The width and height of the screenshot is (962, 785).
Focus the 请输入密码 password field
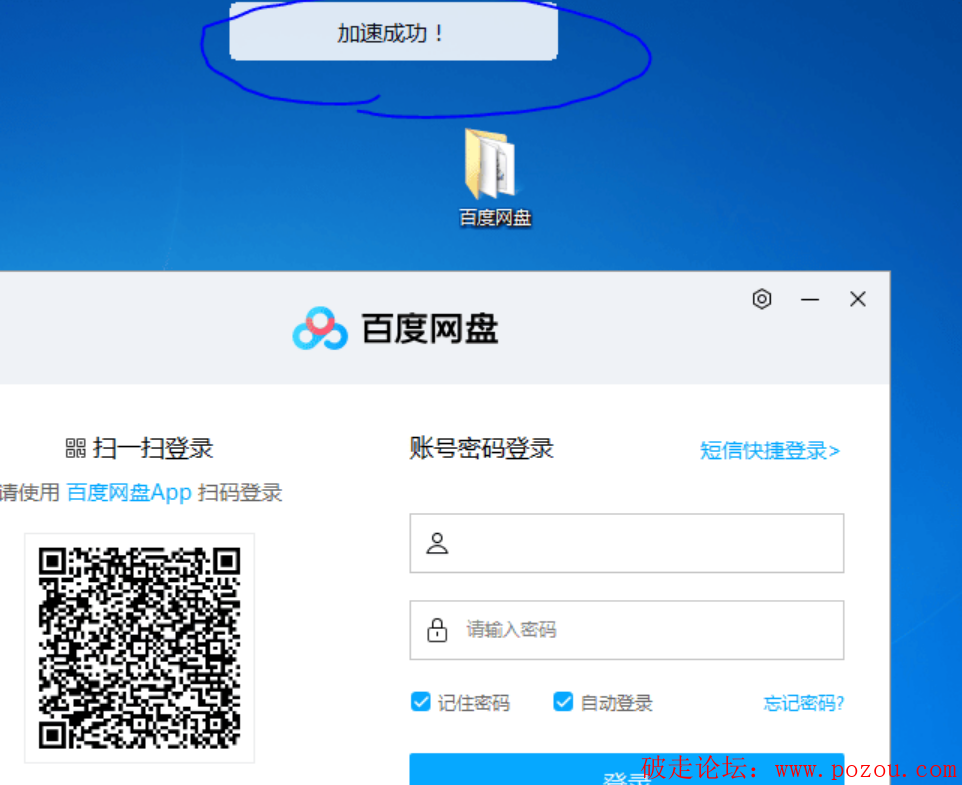pyautogui.click(x=626, y=630)
